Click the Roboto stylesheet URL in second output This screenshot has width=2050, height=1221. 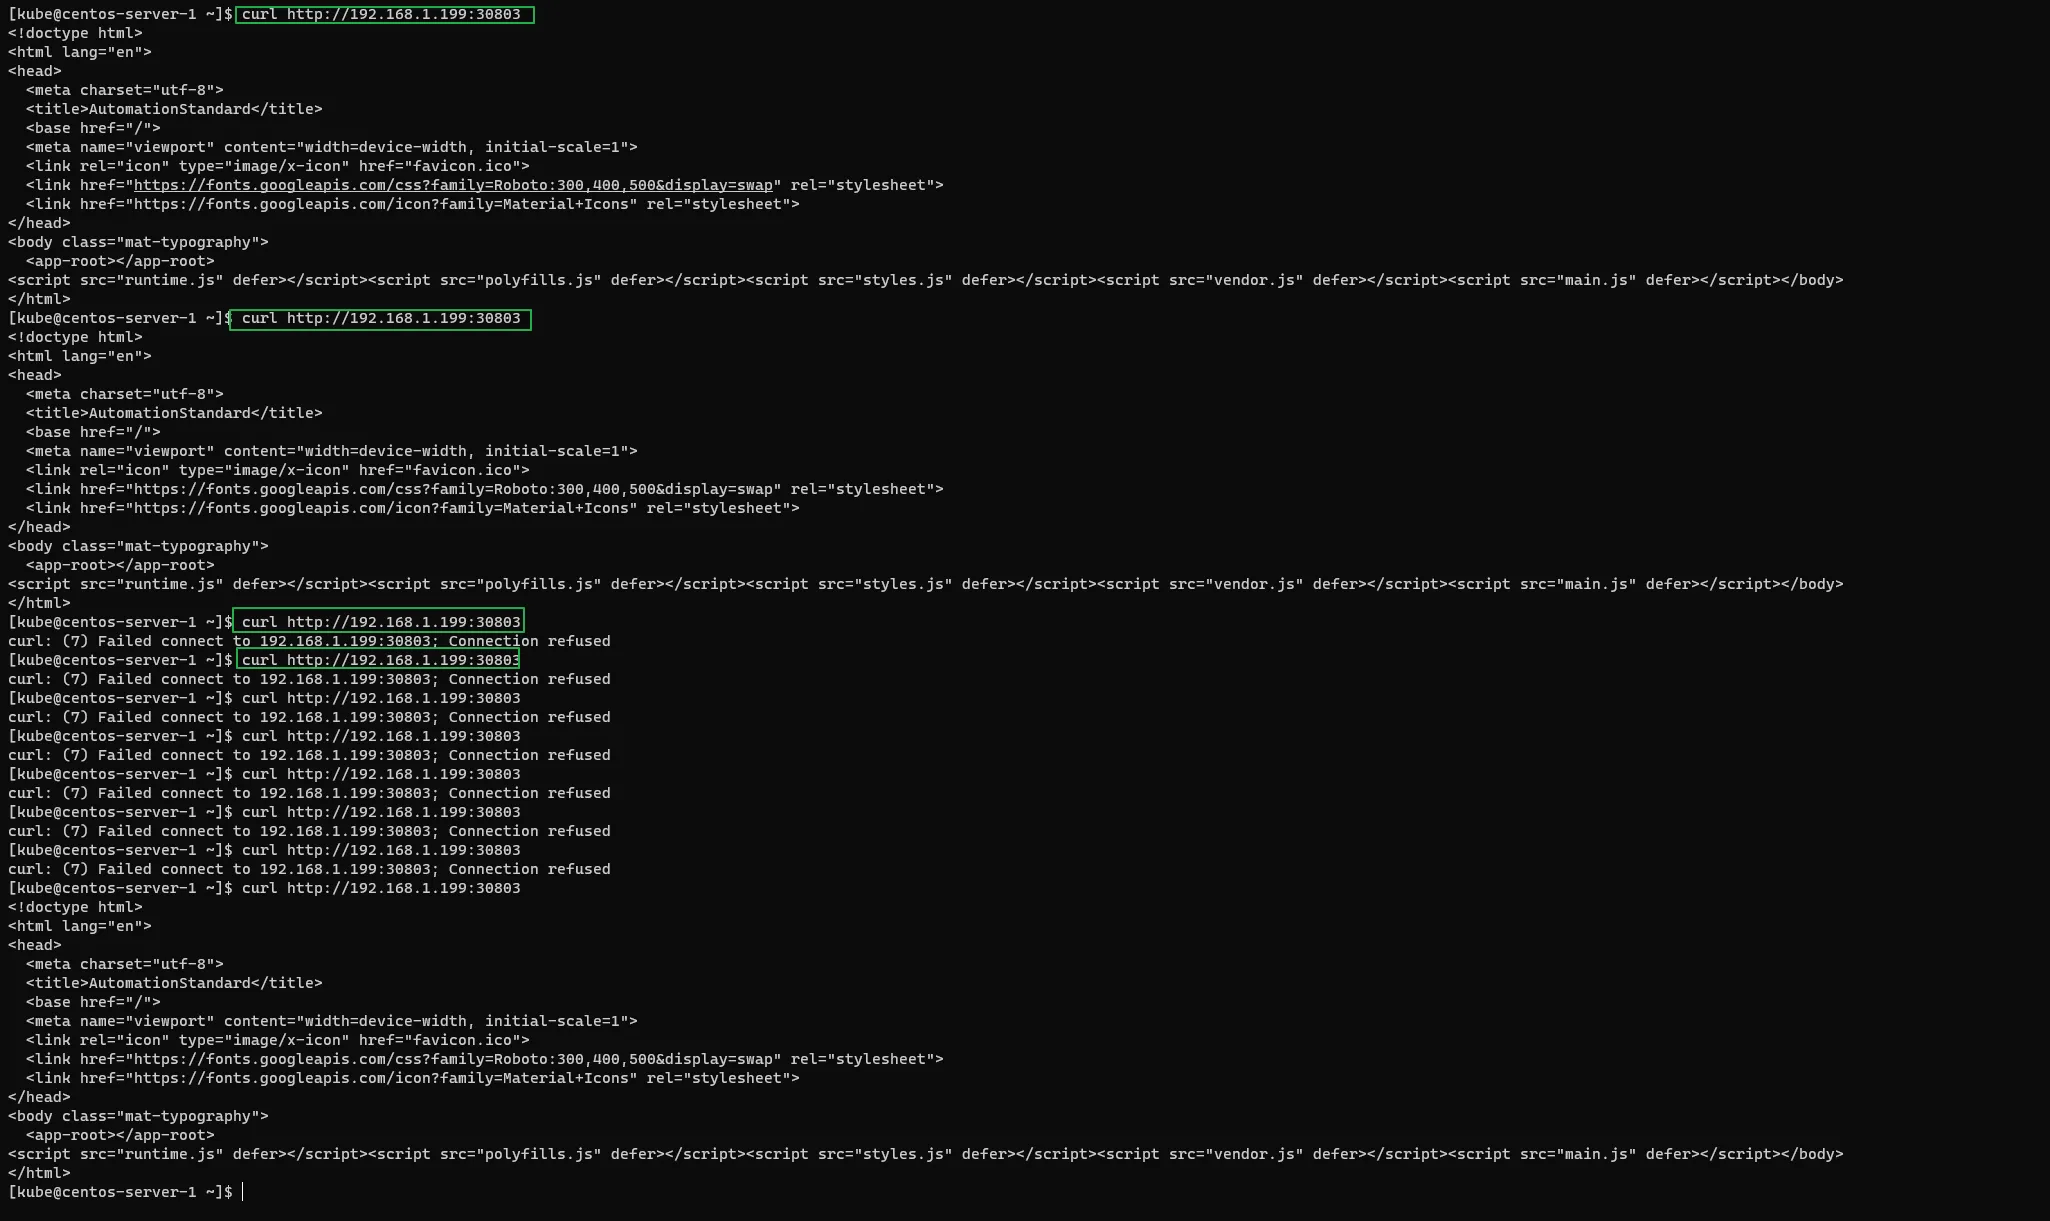coord(453,489)
